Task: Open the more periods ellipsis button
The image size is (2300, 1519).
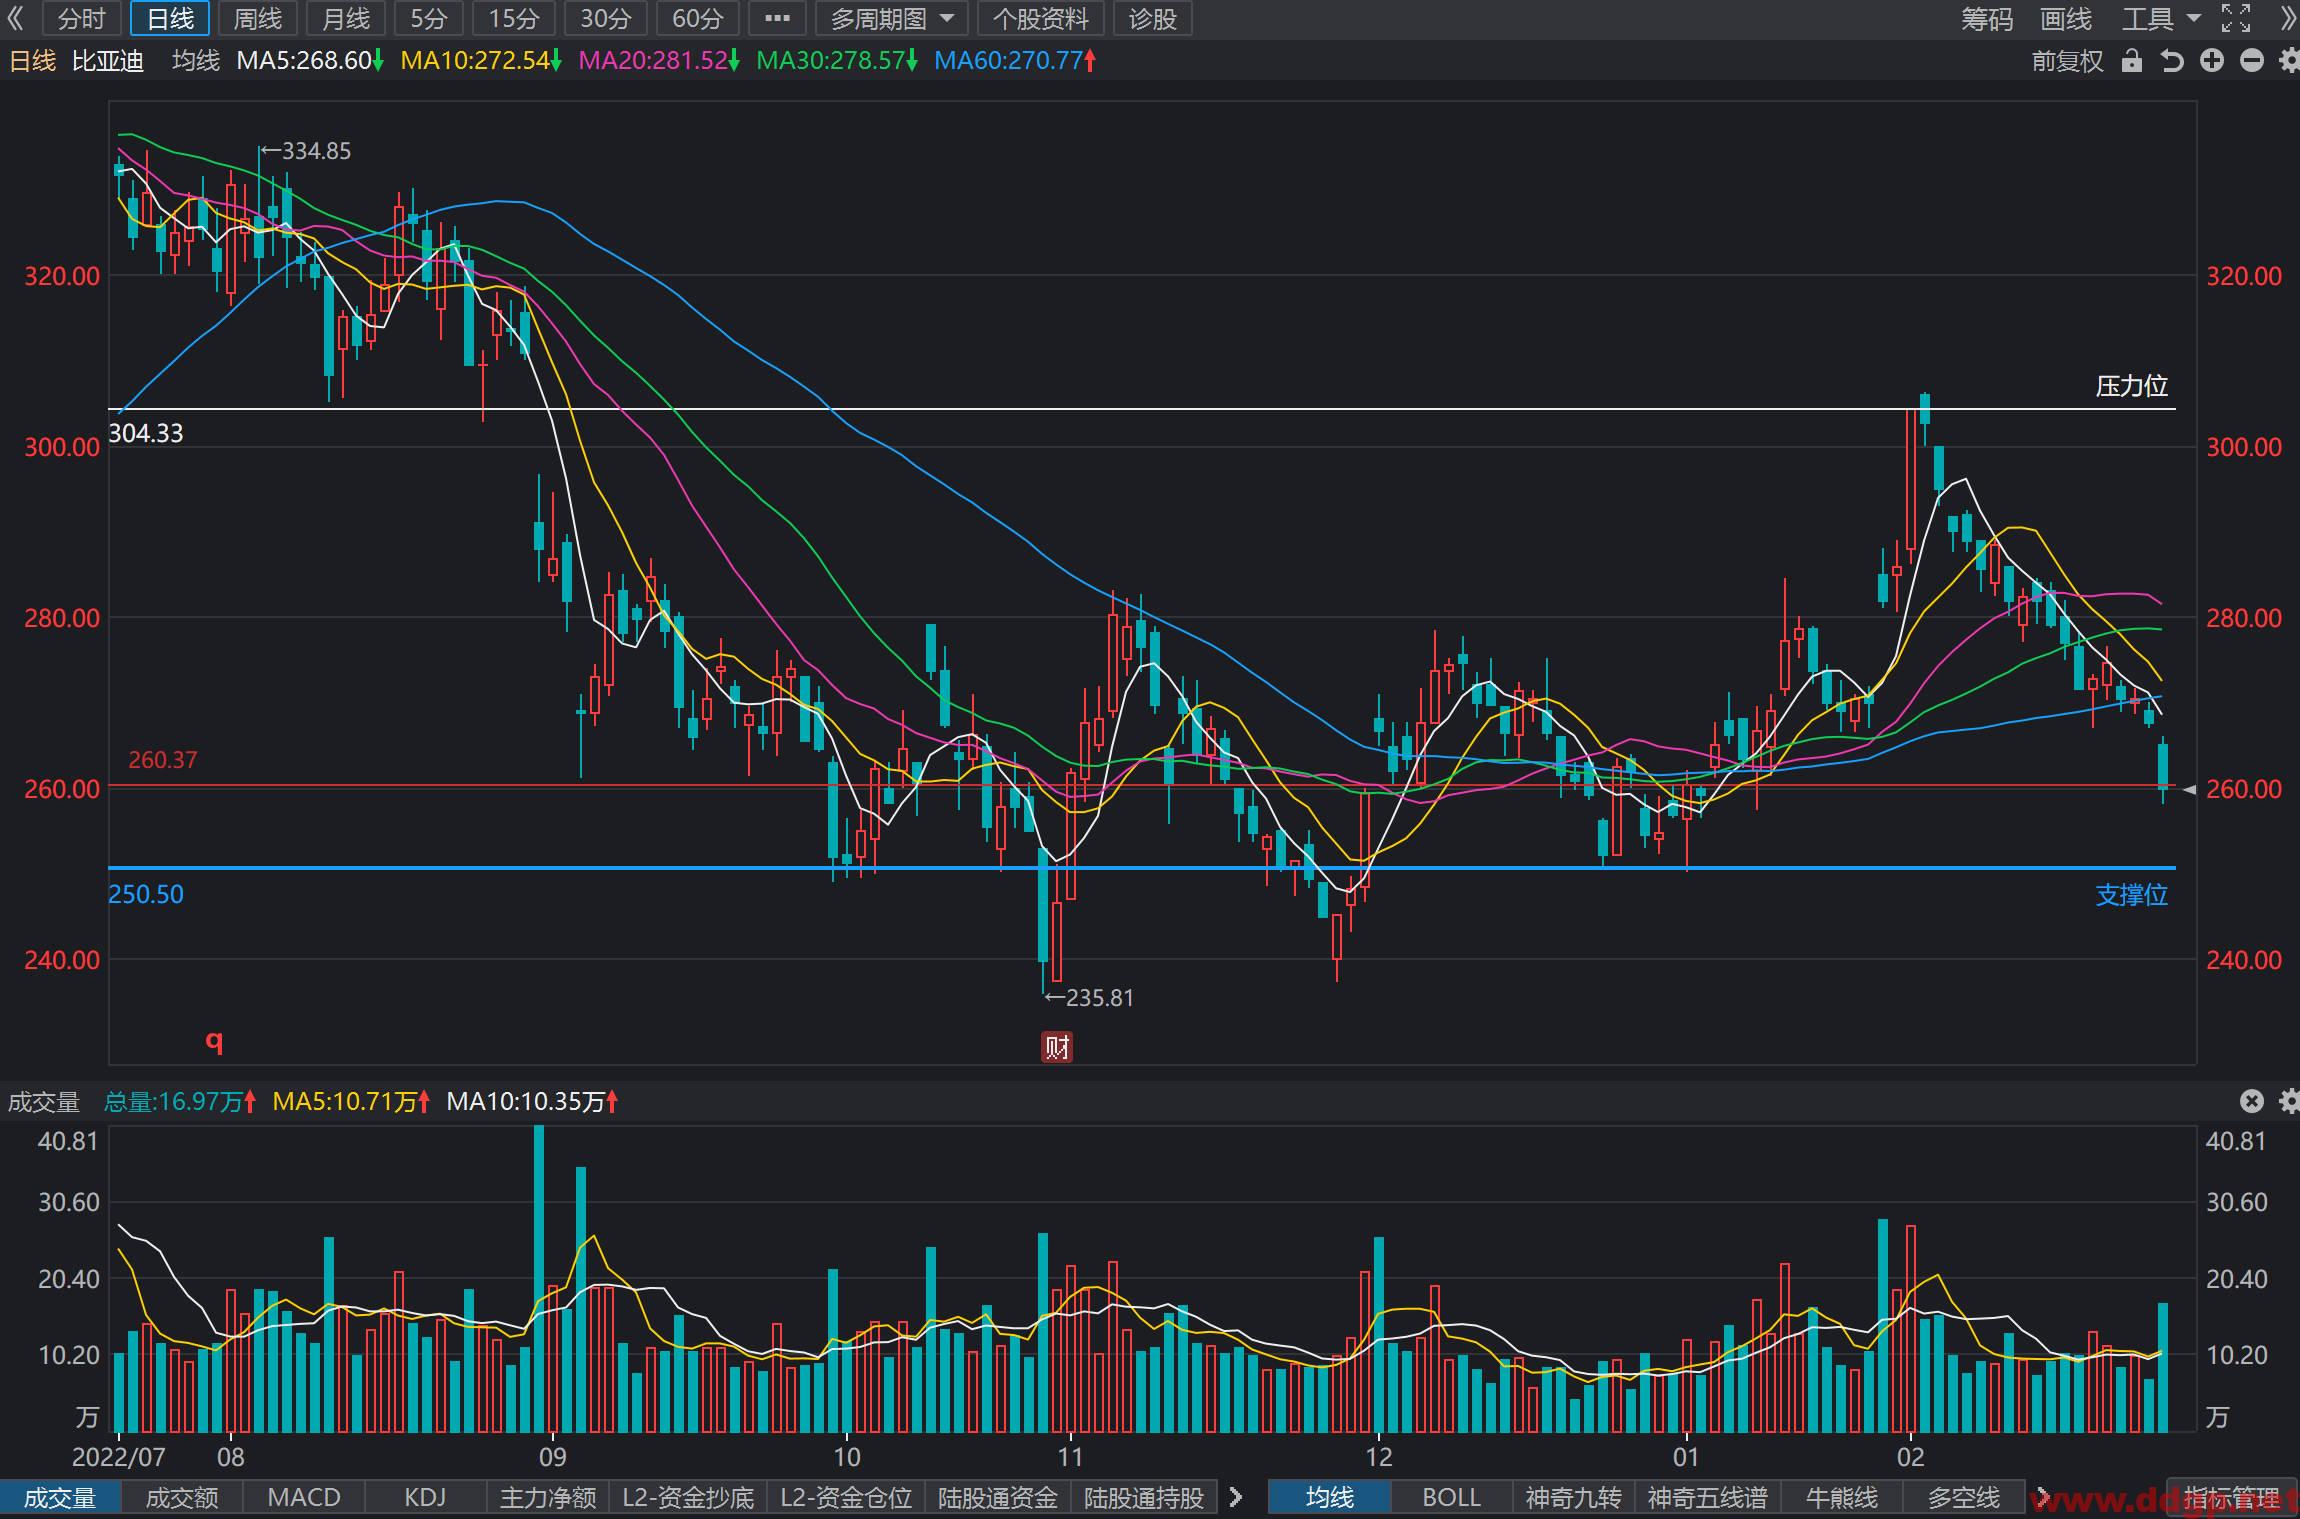Action: 777,18
